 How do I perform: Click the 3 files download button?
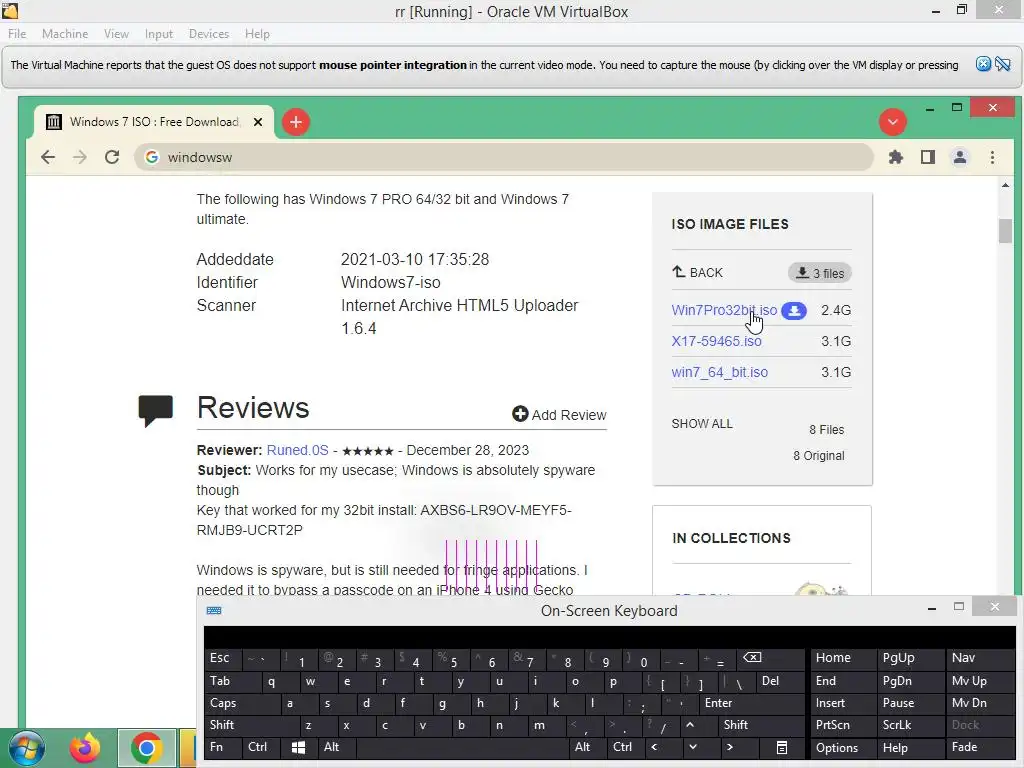(x=820, y=273)
